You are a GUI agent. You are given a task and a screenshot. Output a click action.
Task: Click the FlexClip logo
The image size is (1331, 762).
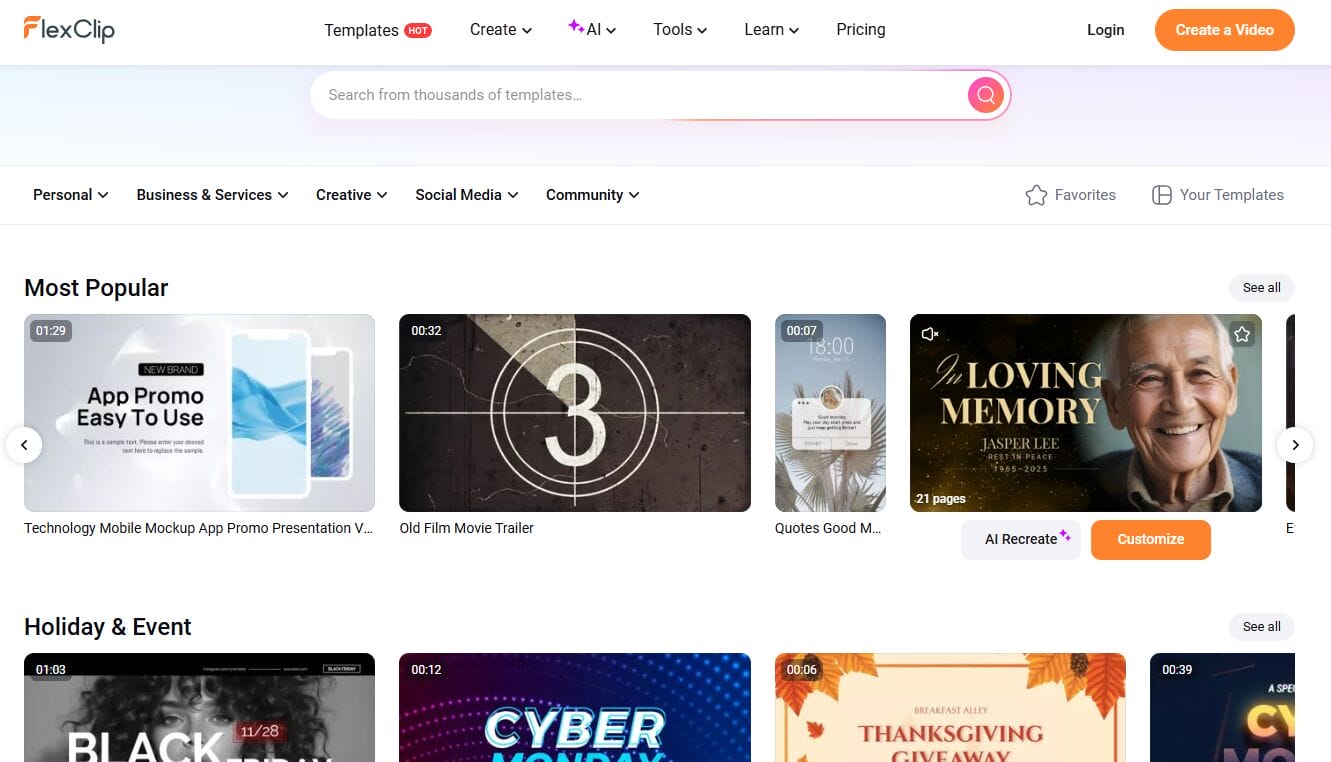click(x=69, y=29)
